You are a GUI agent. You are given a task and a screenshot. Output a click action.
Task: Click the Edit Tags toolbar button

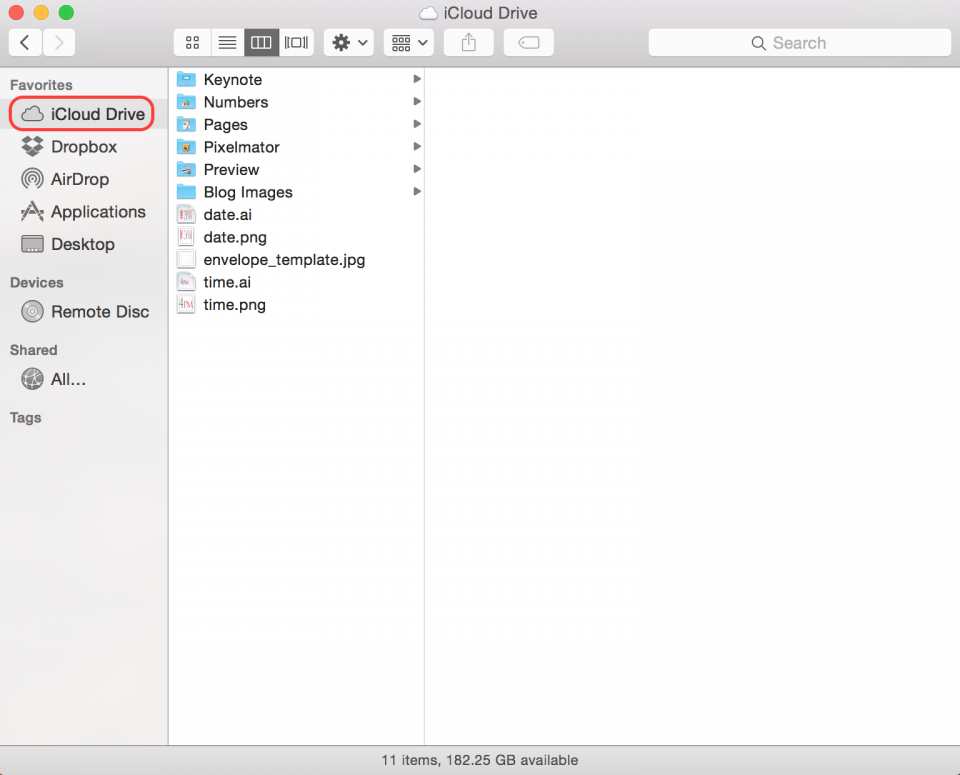(528, 42)
